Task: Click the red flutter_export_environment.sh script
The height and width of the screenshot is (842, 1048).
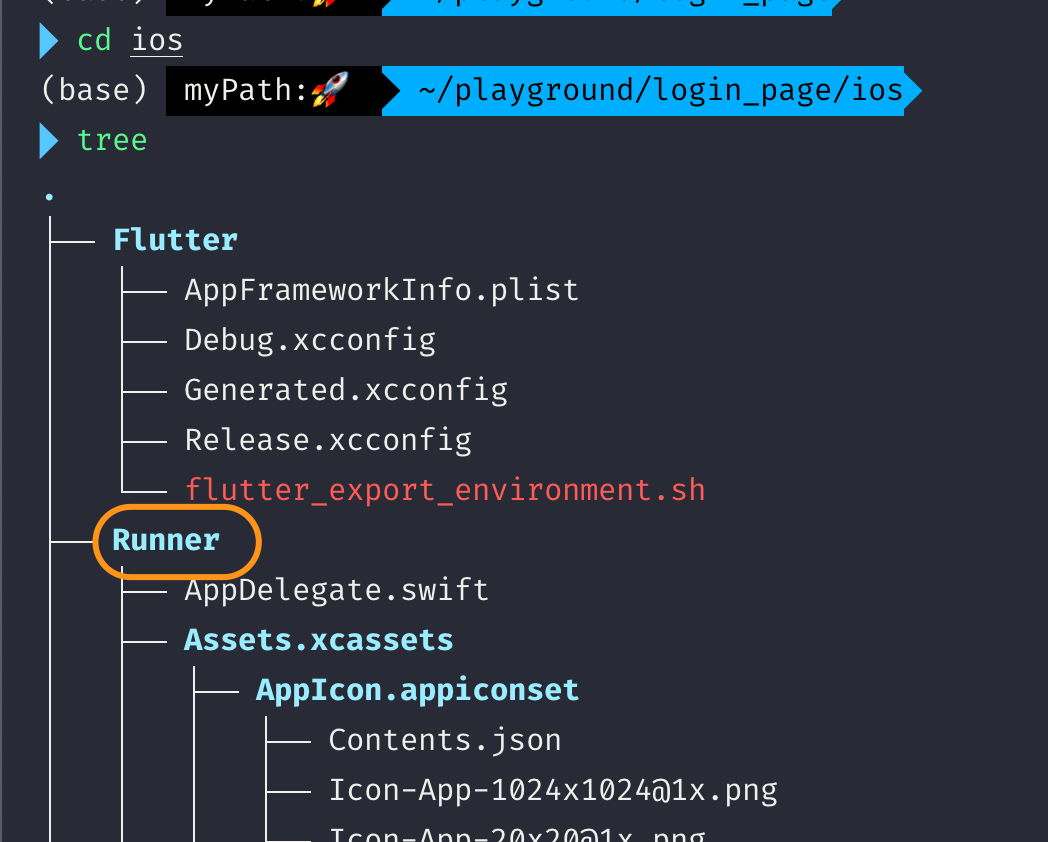Action: coord(445,490)
